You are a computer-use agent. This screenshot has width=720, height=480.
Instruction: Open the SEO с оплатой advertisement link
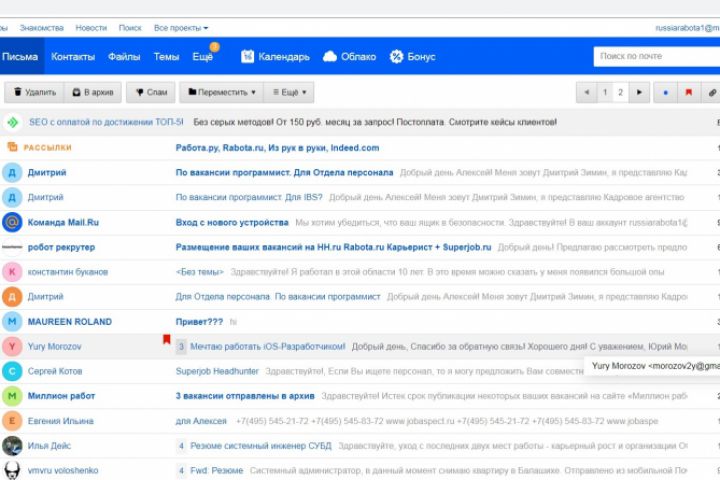pos(106,122)
